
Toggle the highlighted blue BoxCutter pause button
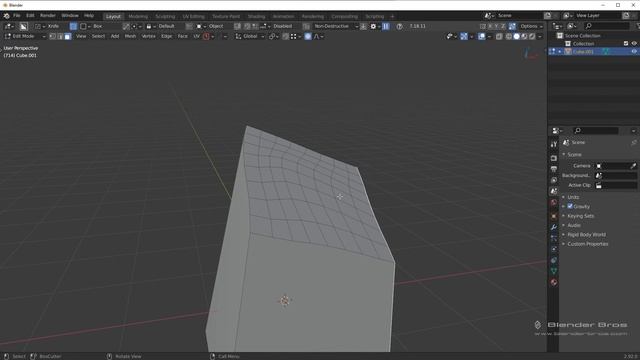click(386, 26)
